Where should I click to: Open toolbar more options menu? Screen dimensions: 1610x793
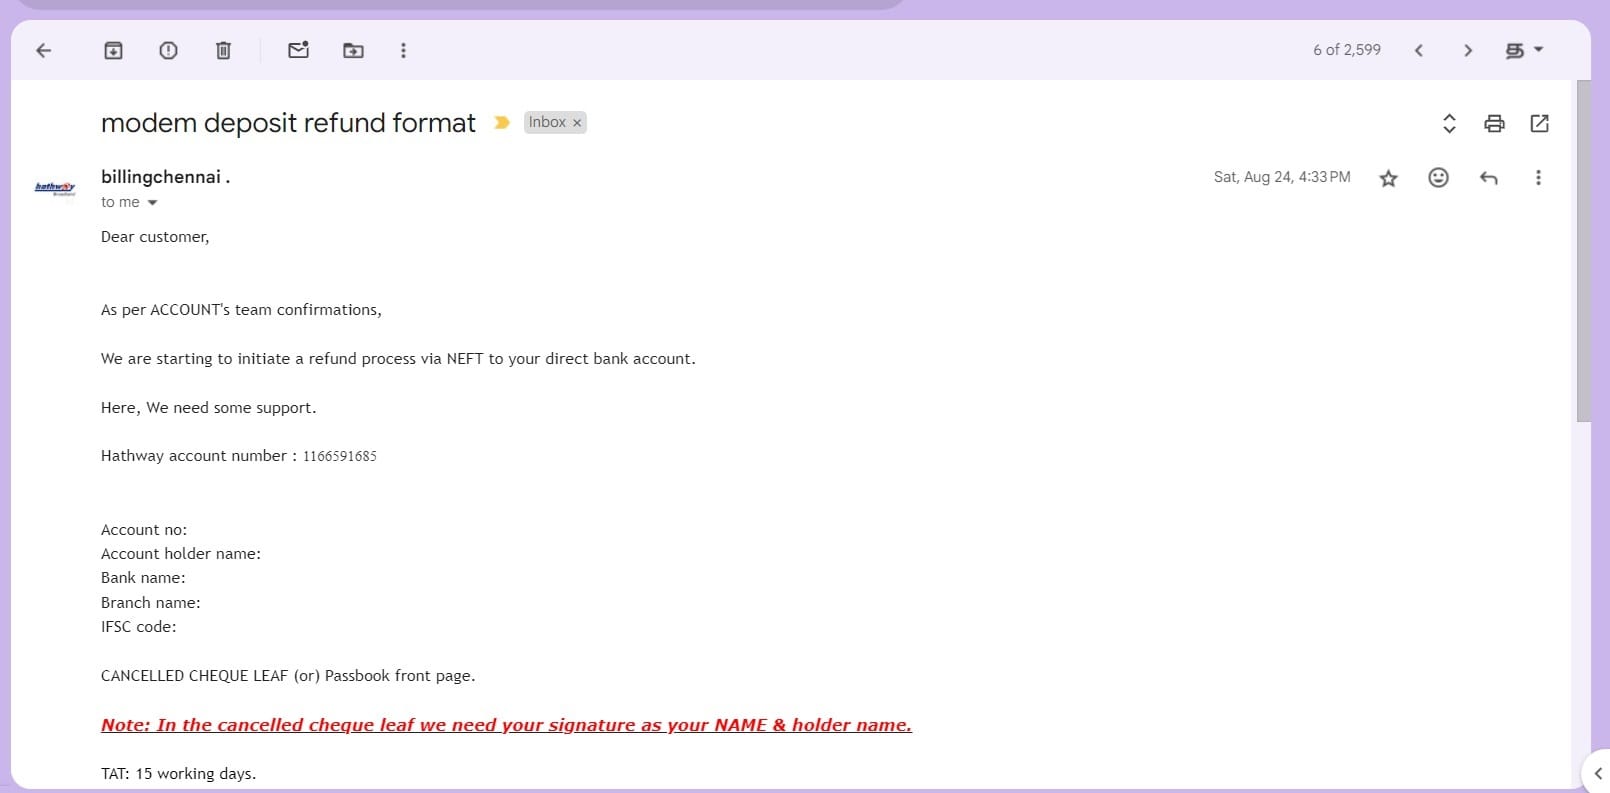click(x=403, y=50)
